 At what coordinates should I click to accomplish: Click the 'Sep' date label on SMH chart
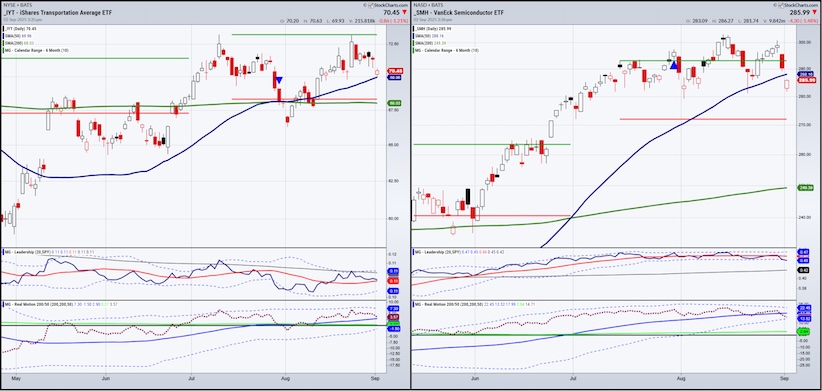784,377
